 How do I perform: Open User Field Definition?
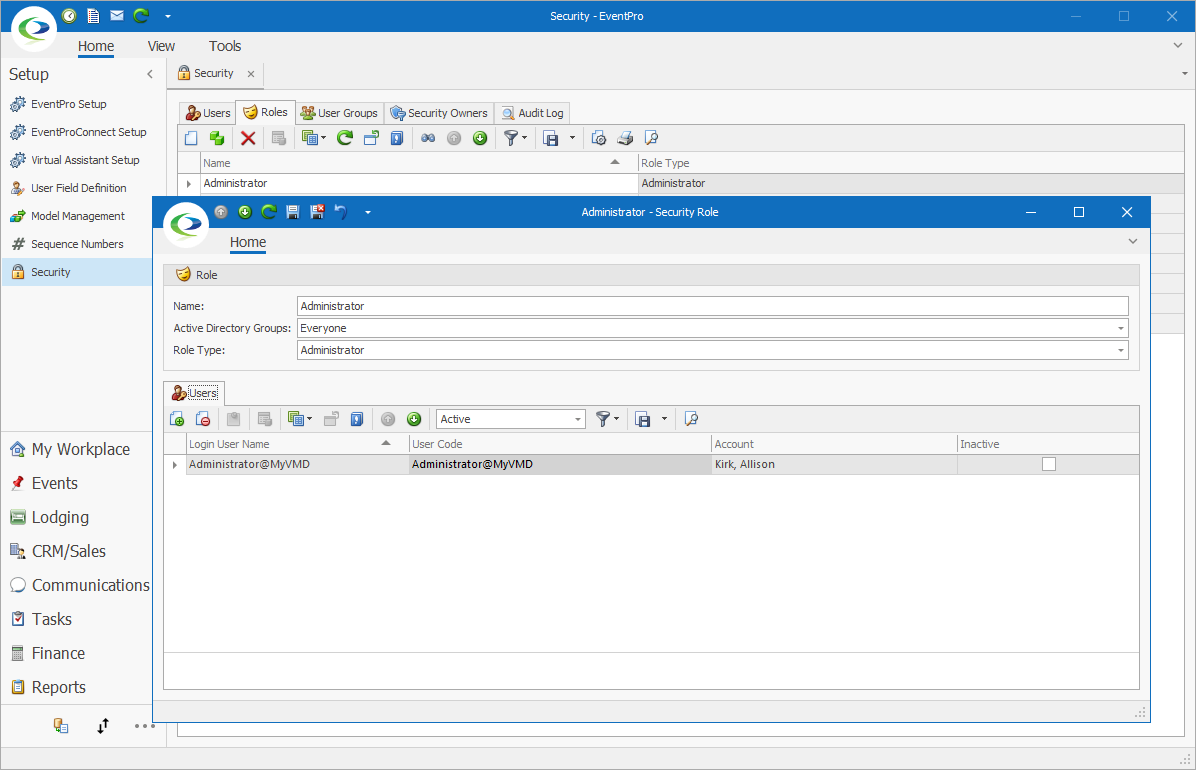click(79, 188)
